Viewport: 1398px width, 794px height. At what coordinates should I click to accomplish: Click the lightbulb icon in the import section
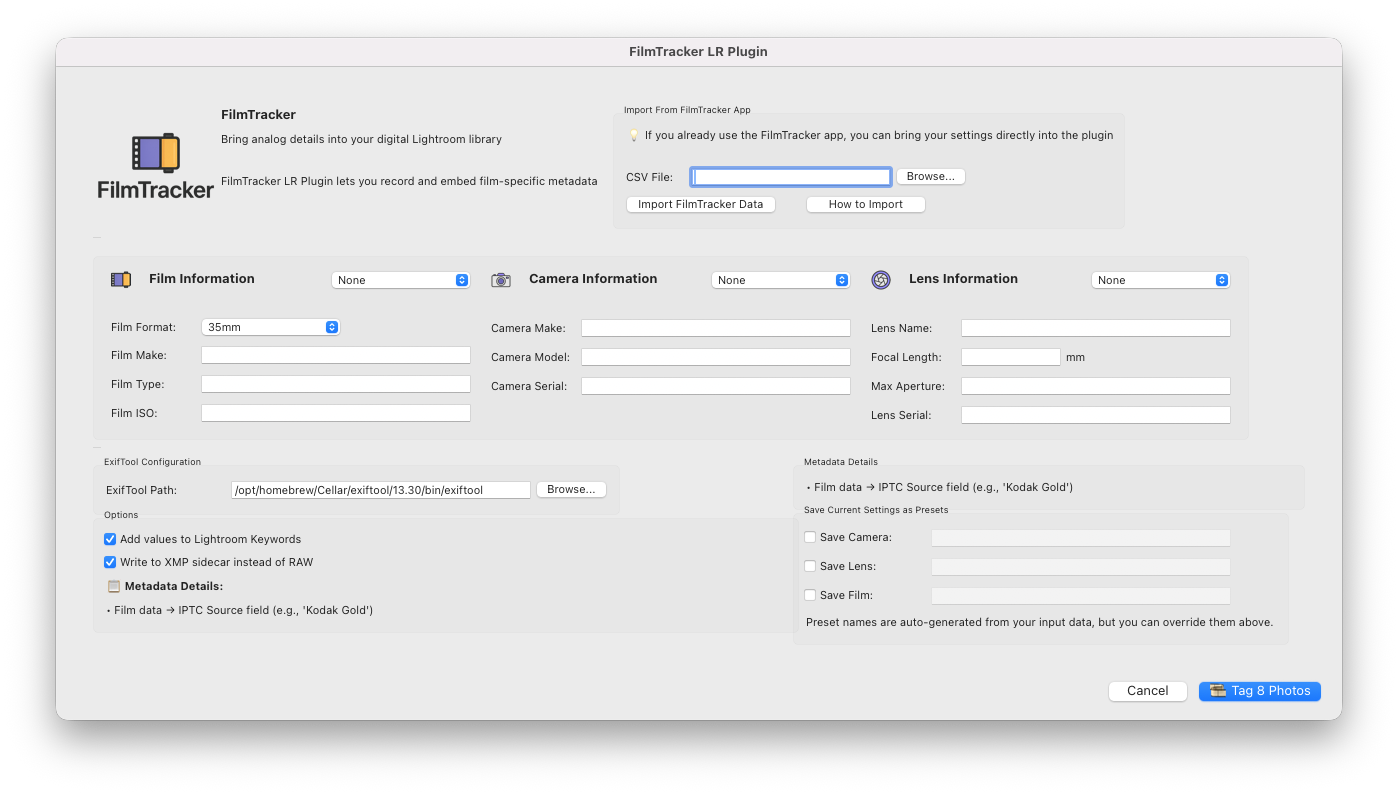tap(633, 134)
